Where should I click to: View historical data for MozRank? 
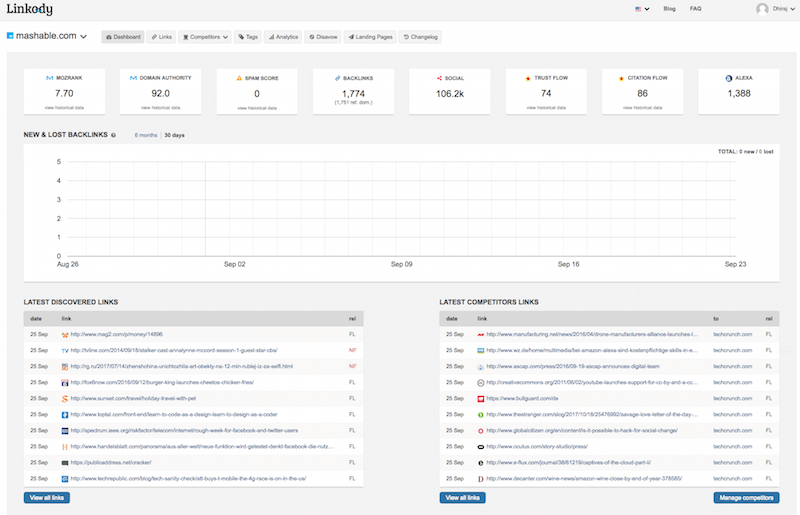pyautogui.click(x=64, y=108)
